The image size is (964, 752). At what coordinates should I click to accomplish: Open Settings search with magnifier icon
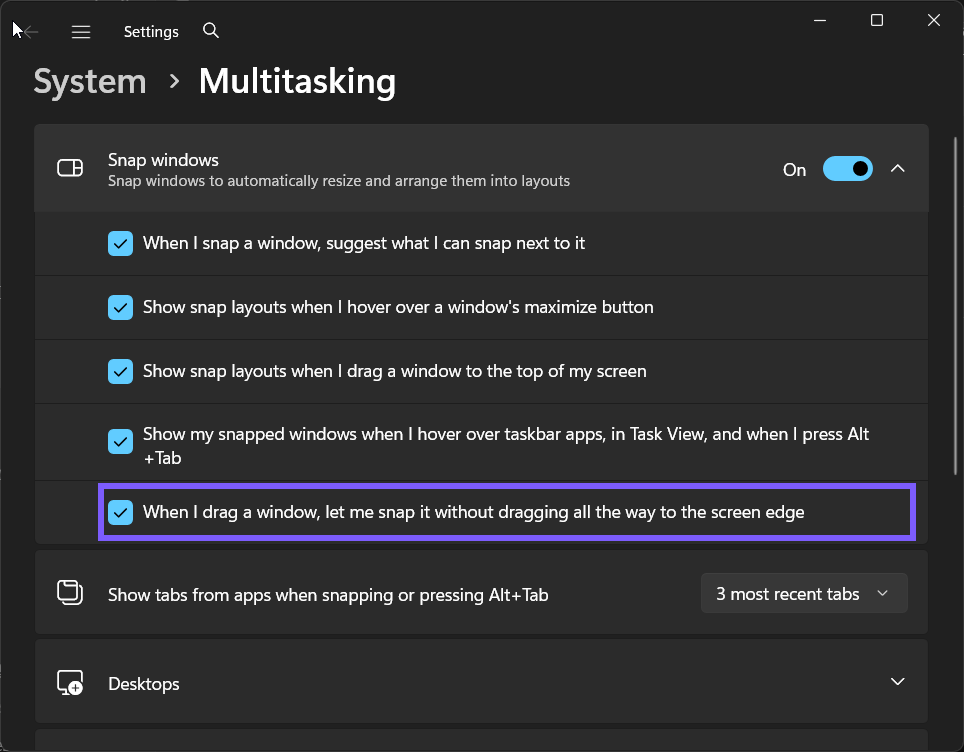211,30
